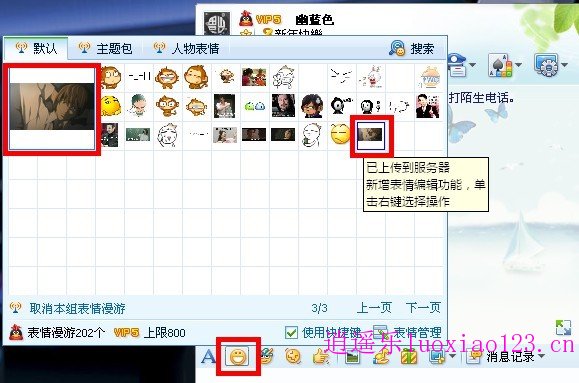Screen dimensions: 579x383
Task: Select the highlighted film still emoticon
Action: (x=371, y=136)
